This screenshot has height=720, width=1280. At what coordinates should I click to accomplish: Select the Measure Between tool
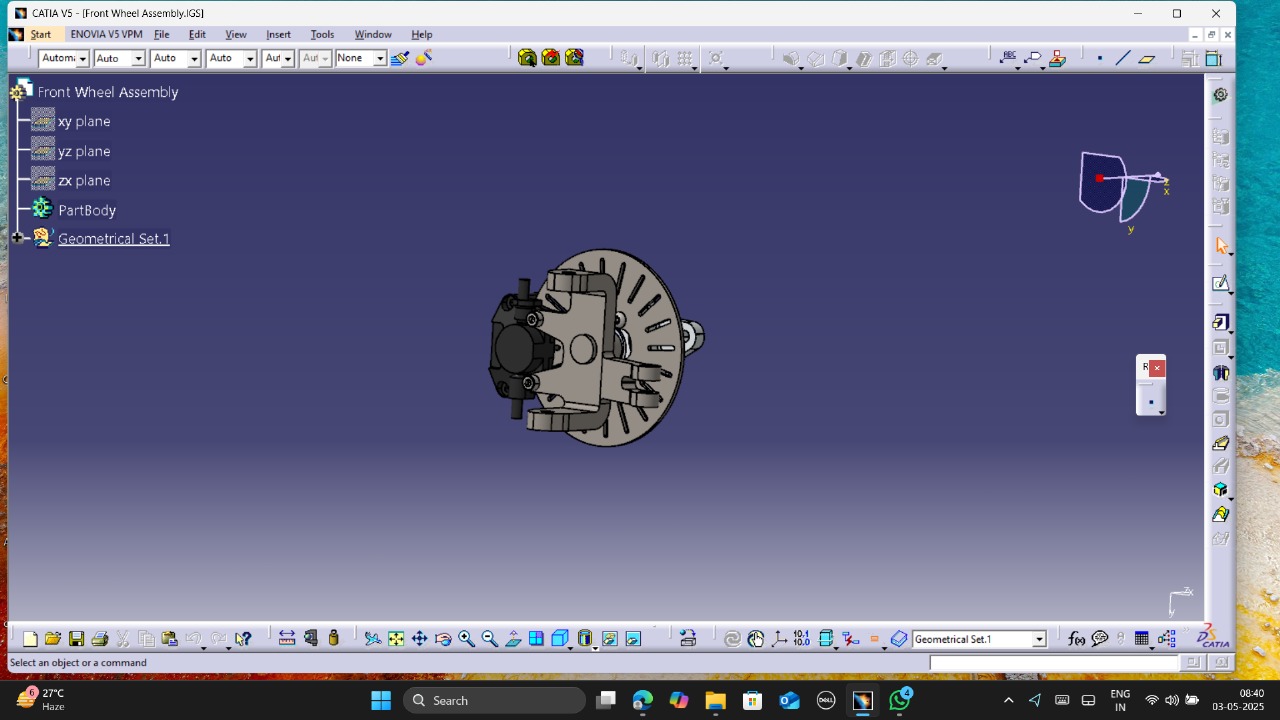[286, 637]
